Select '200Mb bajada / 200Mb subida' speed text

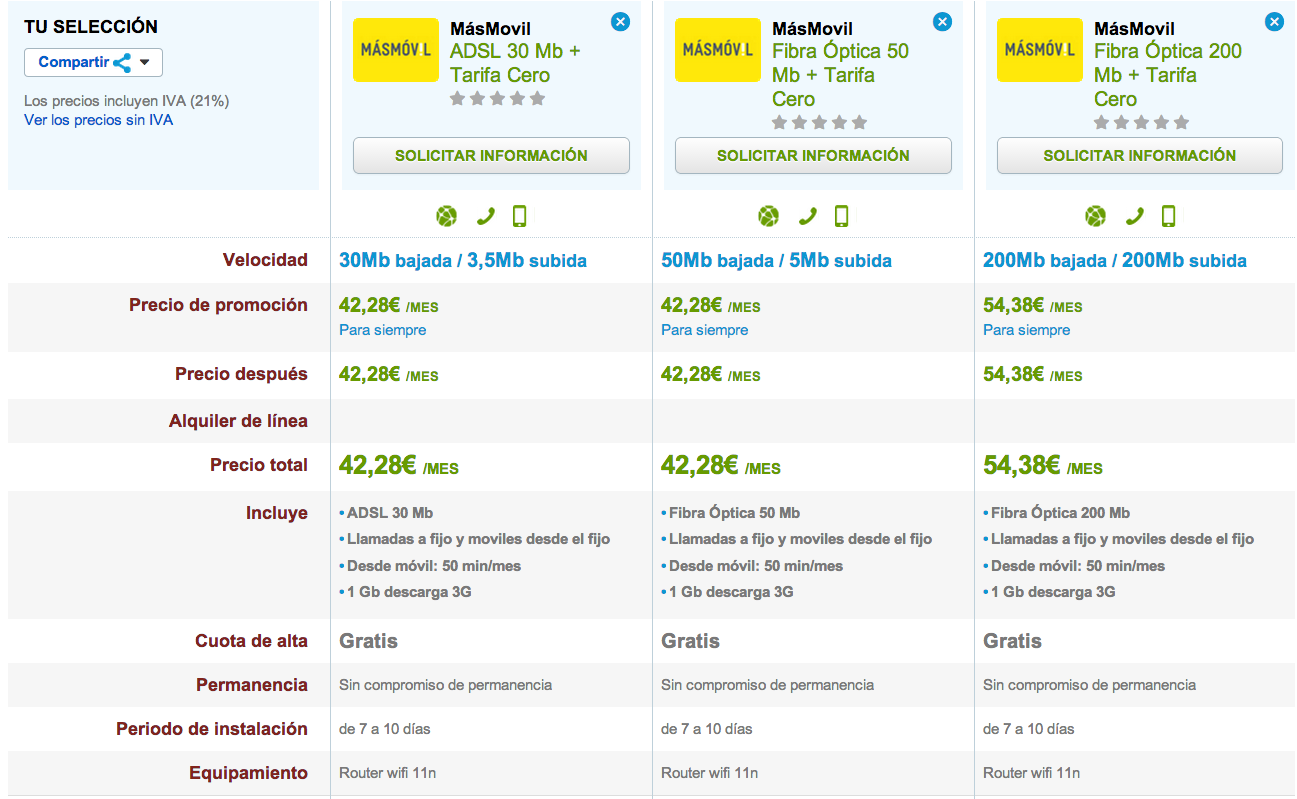(x=1115, y=261)
